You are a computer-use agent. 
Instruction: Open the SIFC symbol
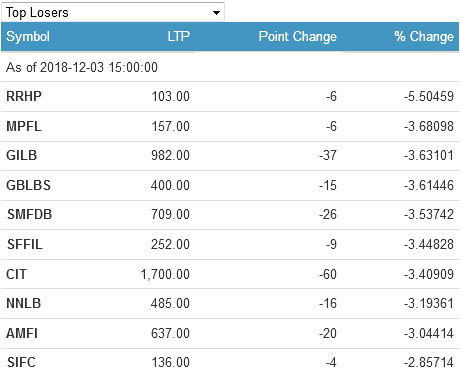pos(21,362)
